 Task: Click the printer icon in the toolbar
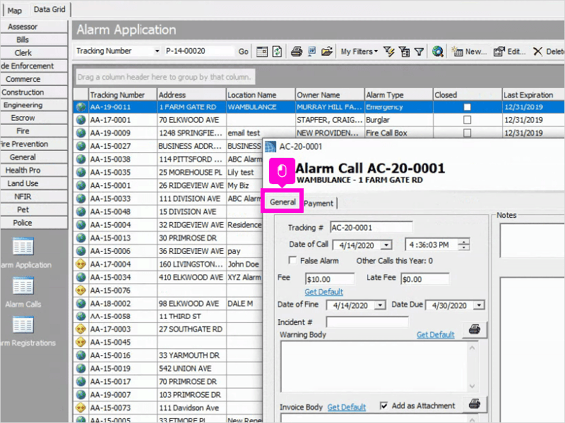297,52
